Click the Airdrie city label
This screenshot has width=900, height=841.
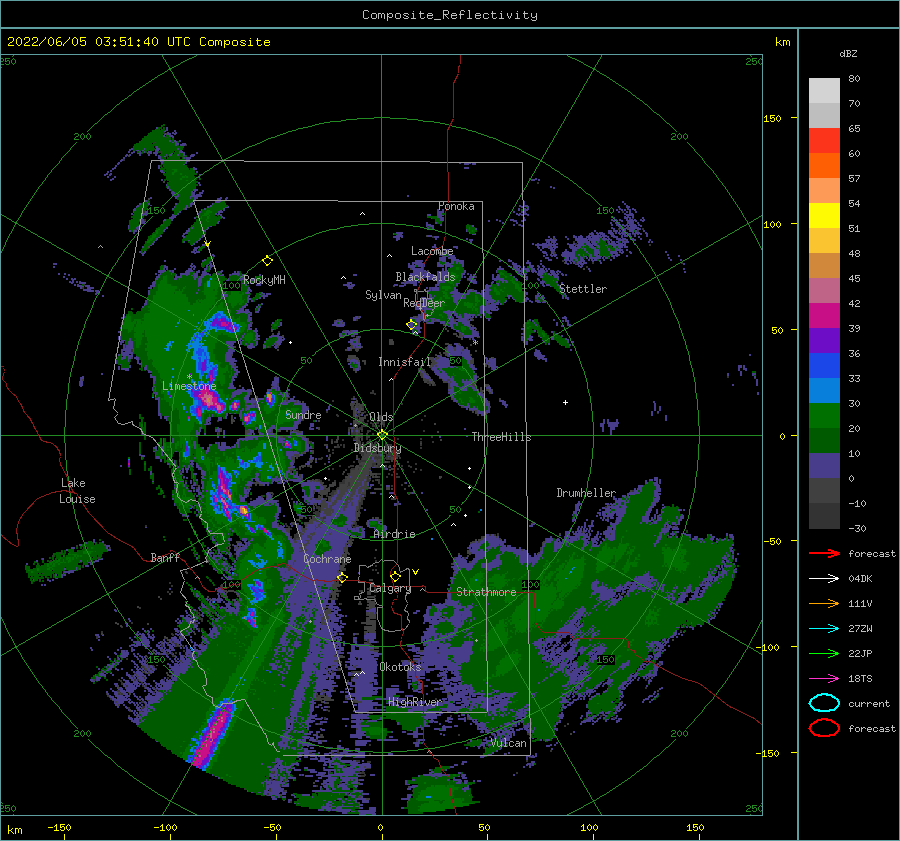click(394, 534)
